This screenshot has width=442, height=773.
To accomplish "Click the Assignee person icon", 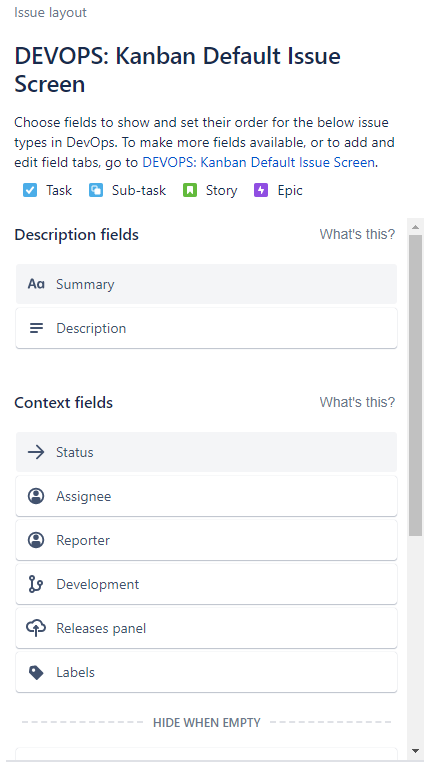I will tap(36, 496).
